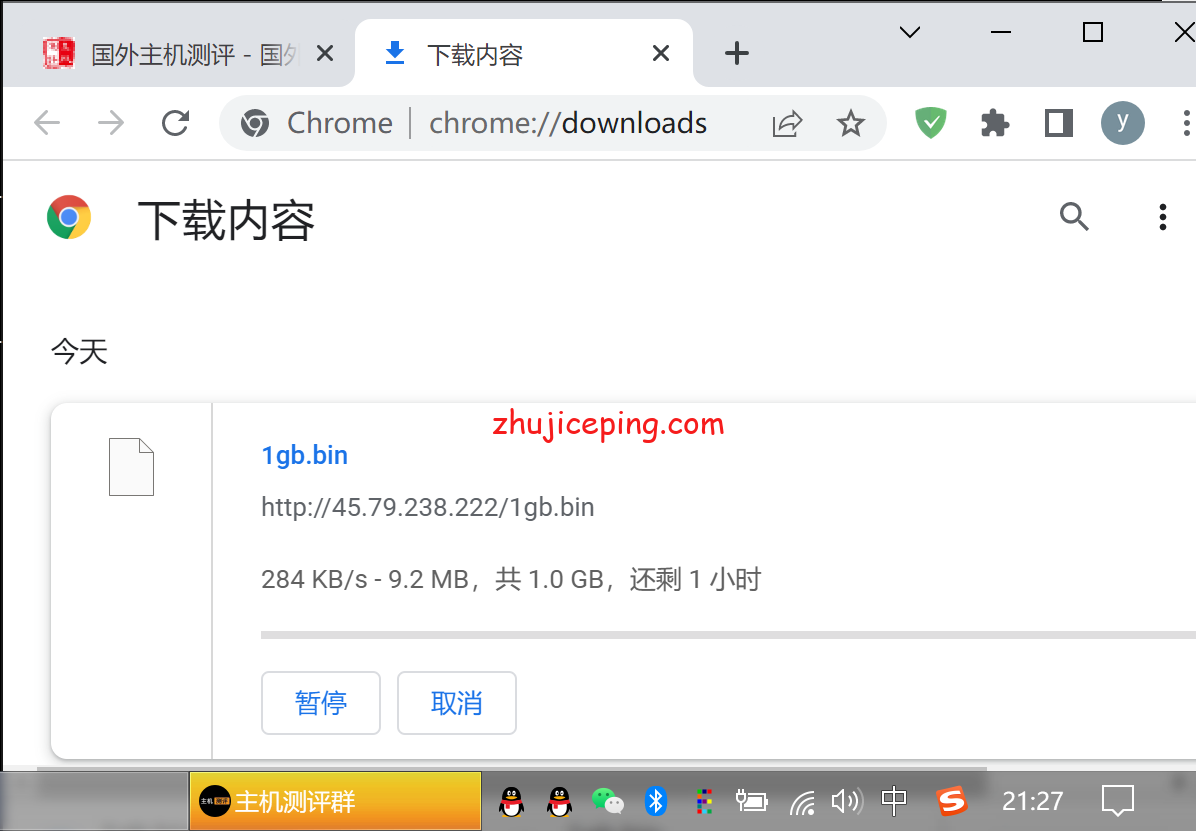Click the Chrome logo beside 下载内容

click(x=69, y=217)
